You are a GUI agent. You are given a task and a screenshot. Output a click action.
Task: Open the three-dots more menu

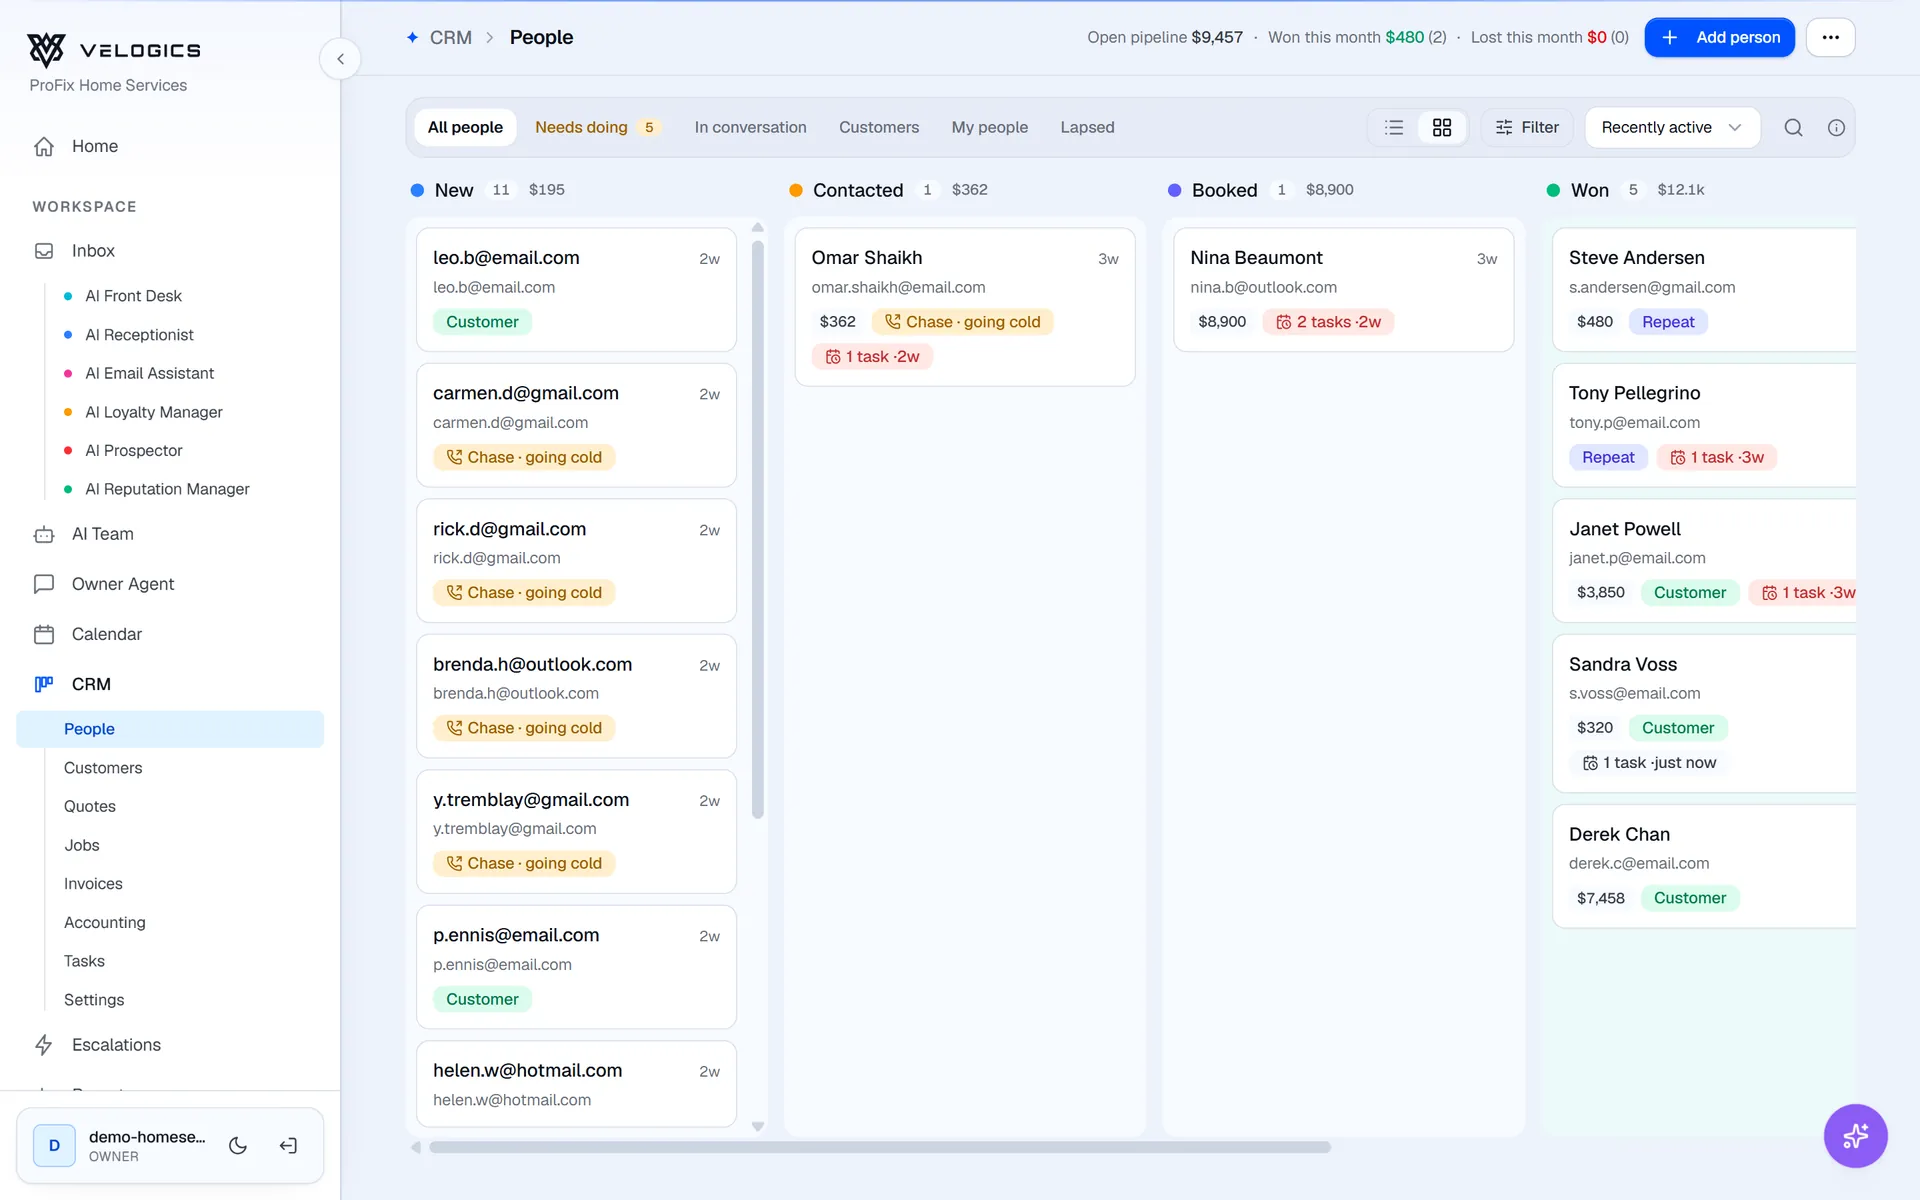(x=1830, y=37)
